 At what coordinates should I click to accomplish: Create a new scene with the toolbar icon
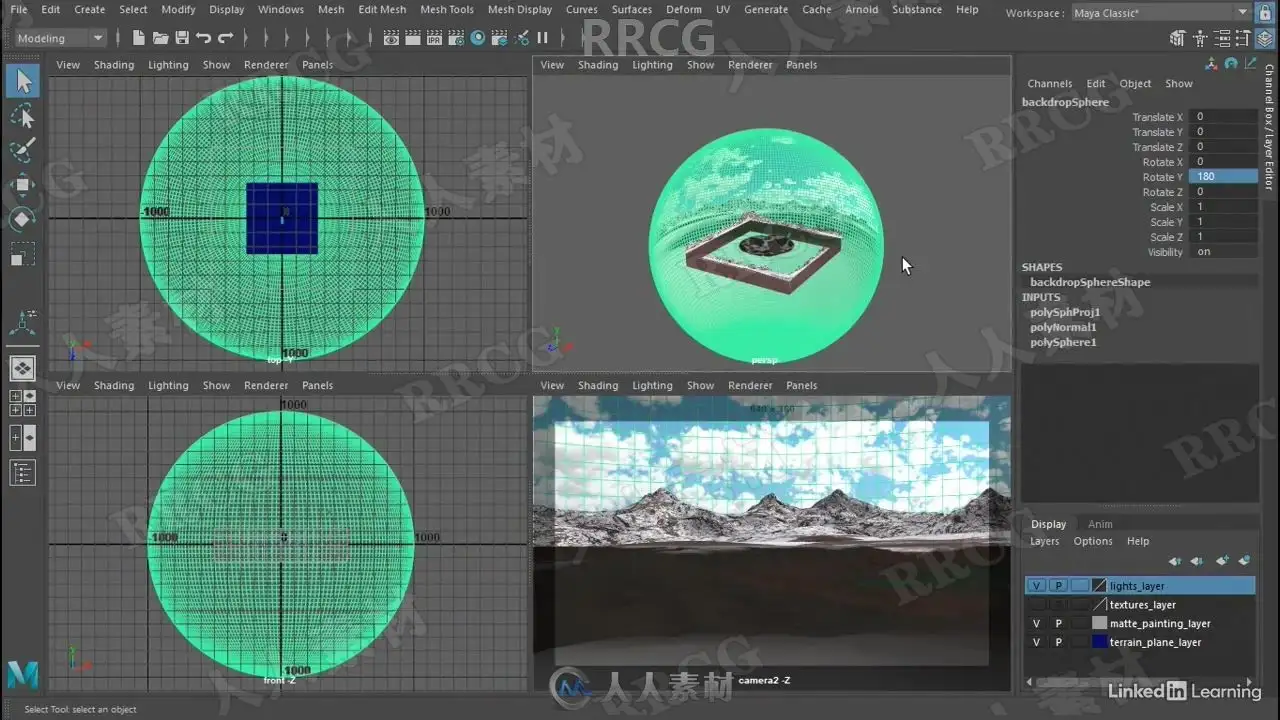pyautogui.click(x=138, y=38)
